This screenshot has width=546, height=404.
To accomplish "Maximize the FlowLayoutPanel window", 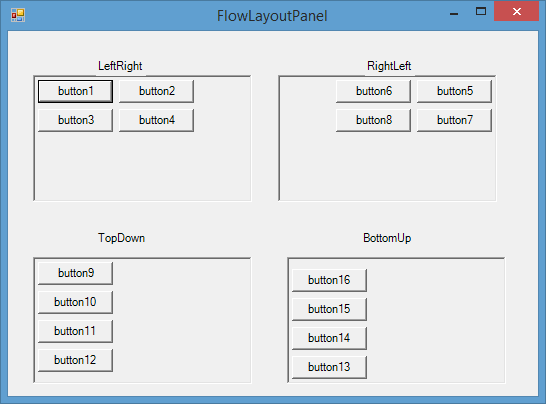I will coord(481,11).
